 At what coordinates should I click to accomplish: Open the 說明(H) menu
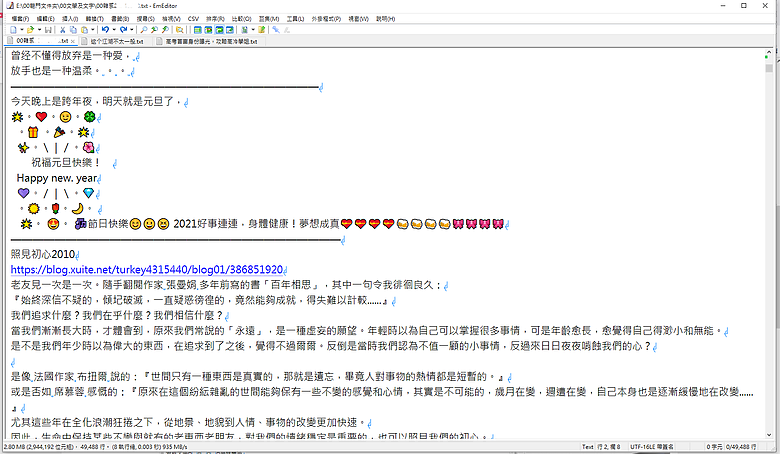[386, 19]
